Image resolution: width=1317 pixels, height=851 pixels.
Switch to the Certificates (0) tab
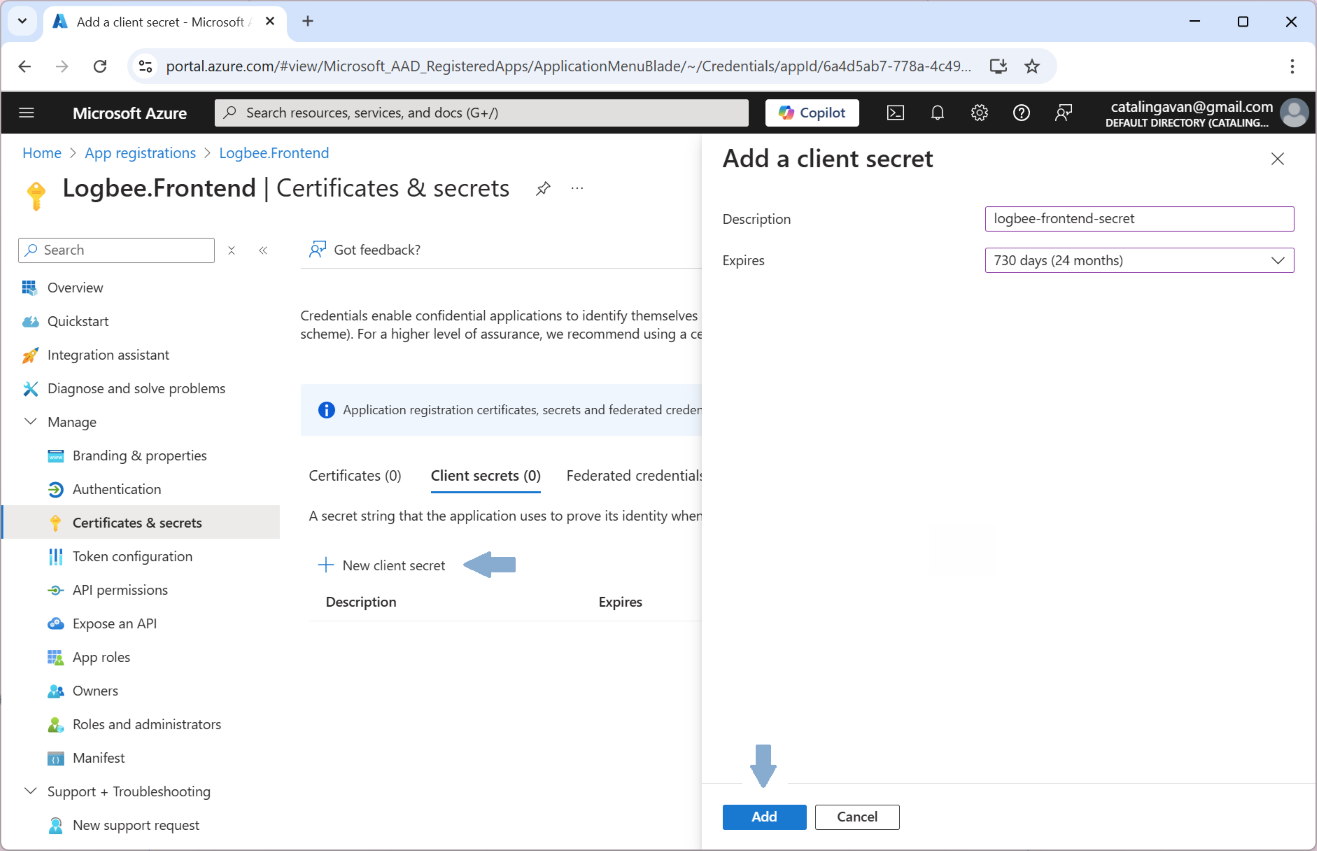click(x=354, y=475)
